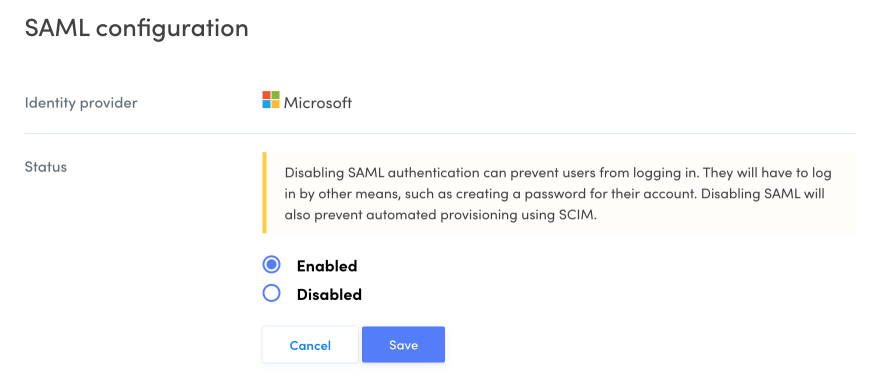Click the Microsoft logo icon
Viewport: 876px width, 377px height.
pyautogui.click(x=271, y=100)
